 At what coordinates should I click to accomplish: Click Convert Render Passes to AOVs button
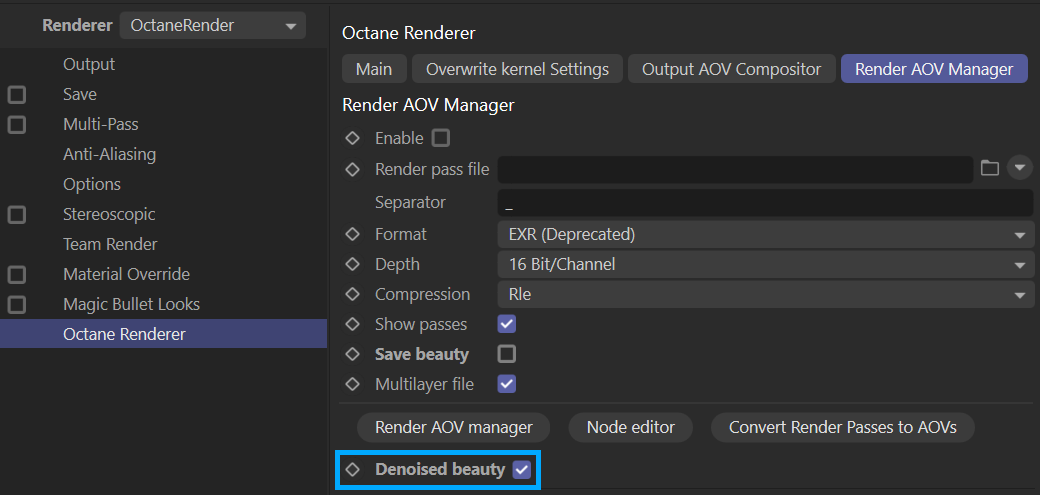(x=842, y=427)
